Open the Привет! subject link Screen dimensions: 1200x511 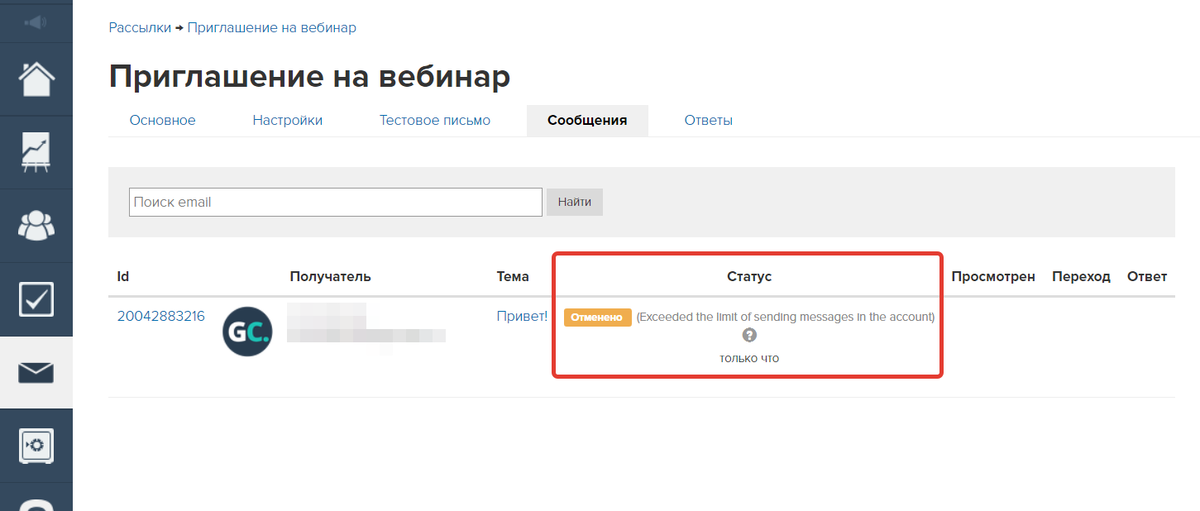(522, 316)
